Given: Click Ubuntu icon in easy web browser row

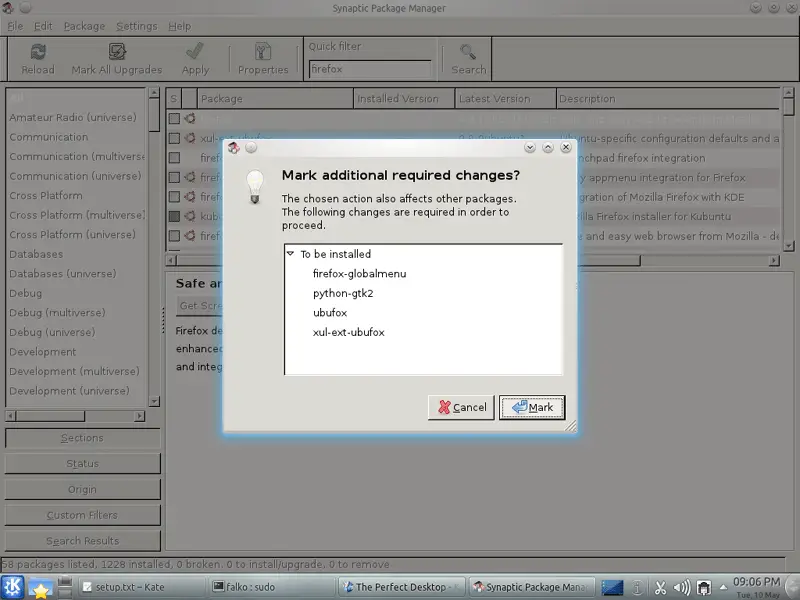Looking at the screenshot, I should coord(190,236).
